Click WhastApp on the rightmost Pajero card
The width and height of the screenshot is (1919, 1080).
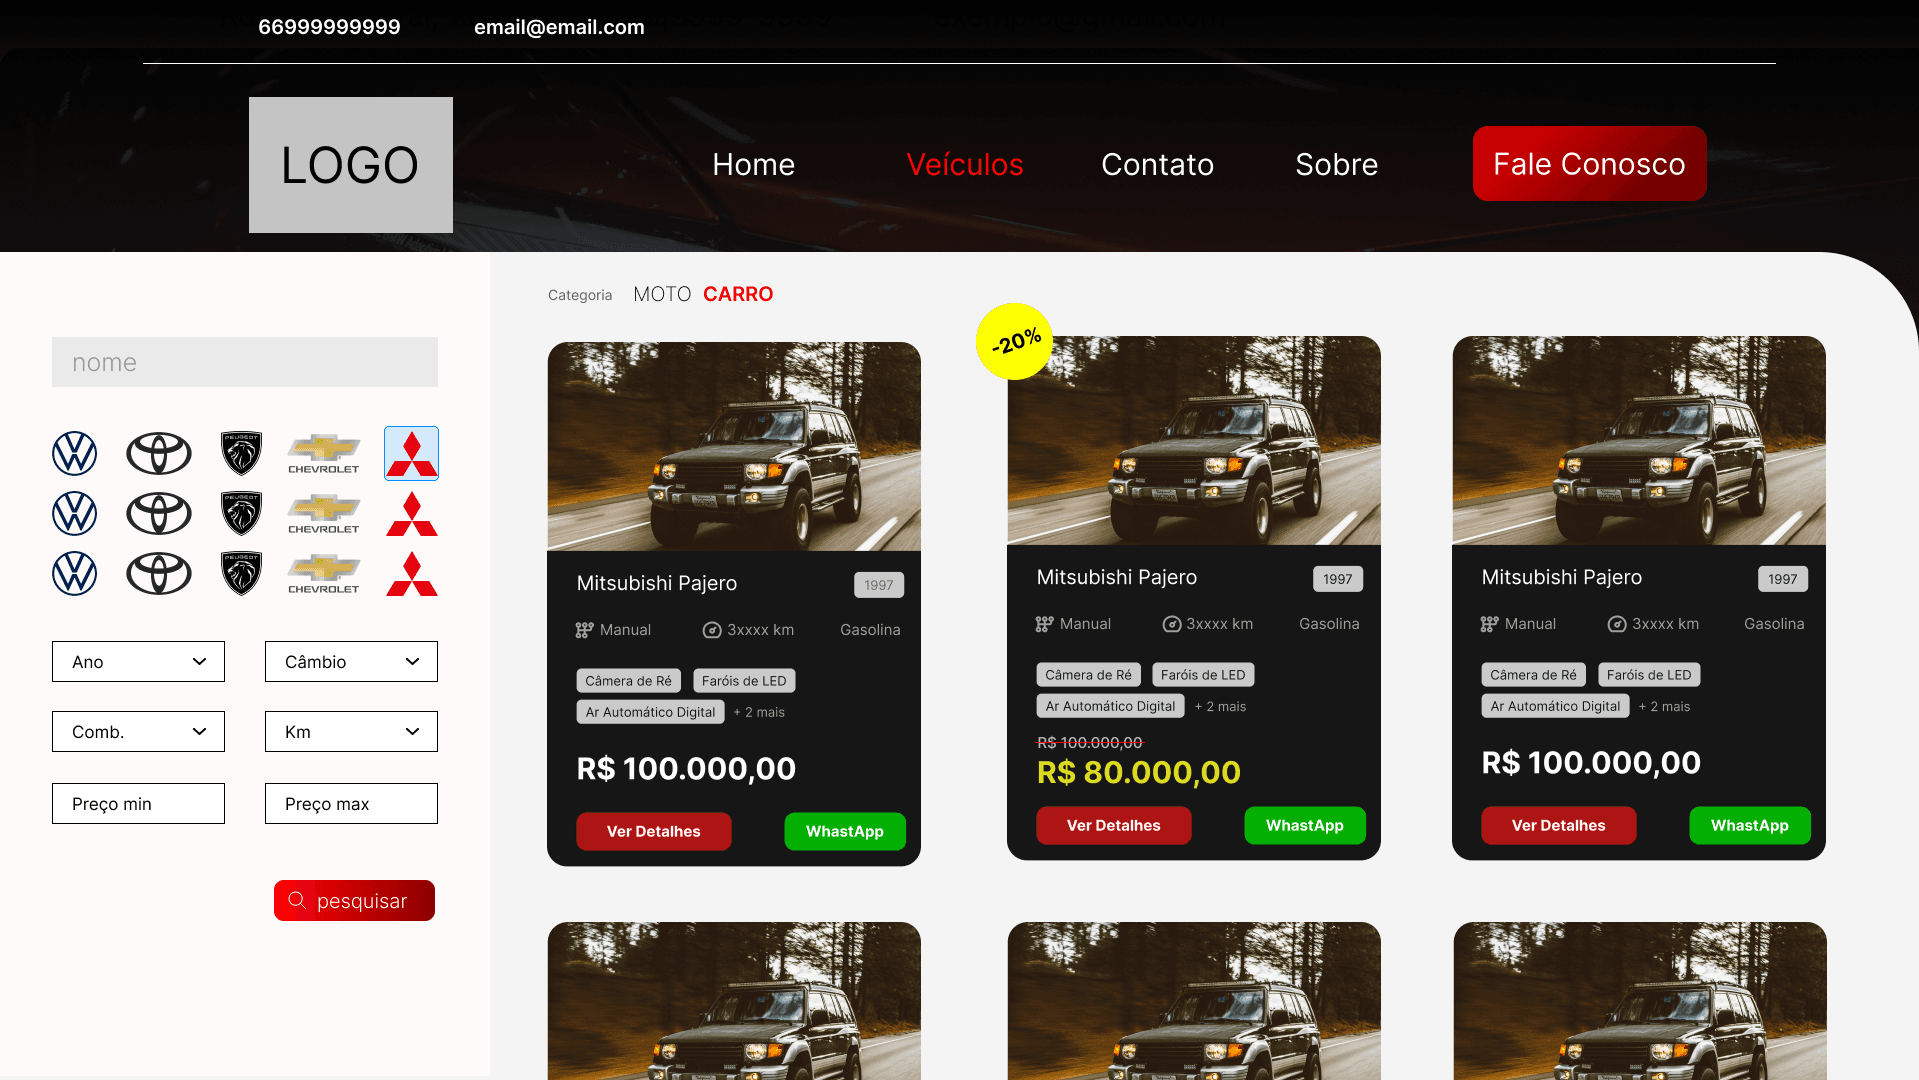coord(1750,826)
